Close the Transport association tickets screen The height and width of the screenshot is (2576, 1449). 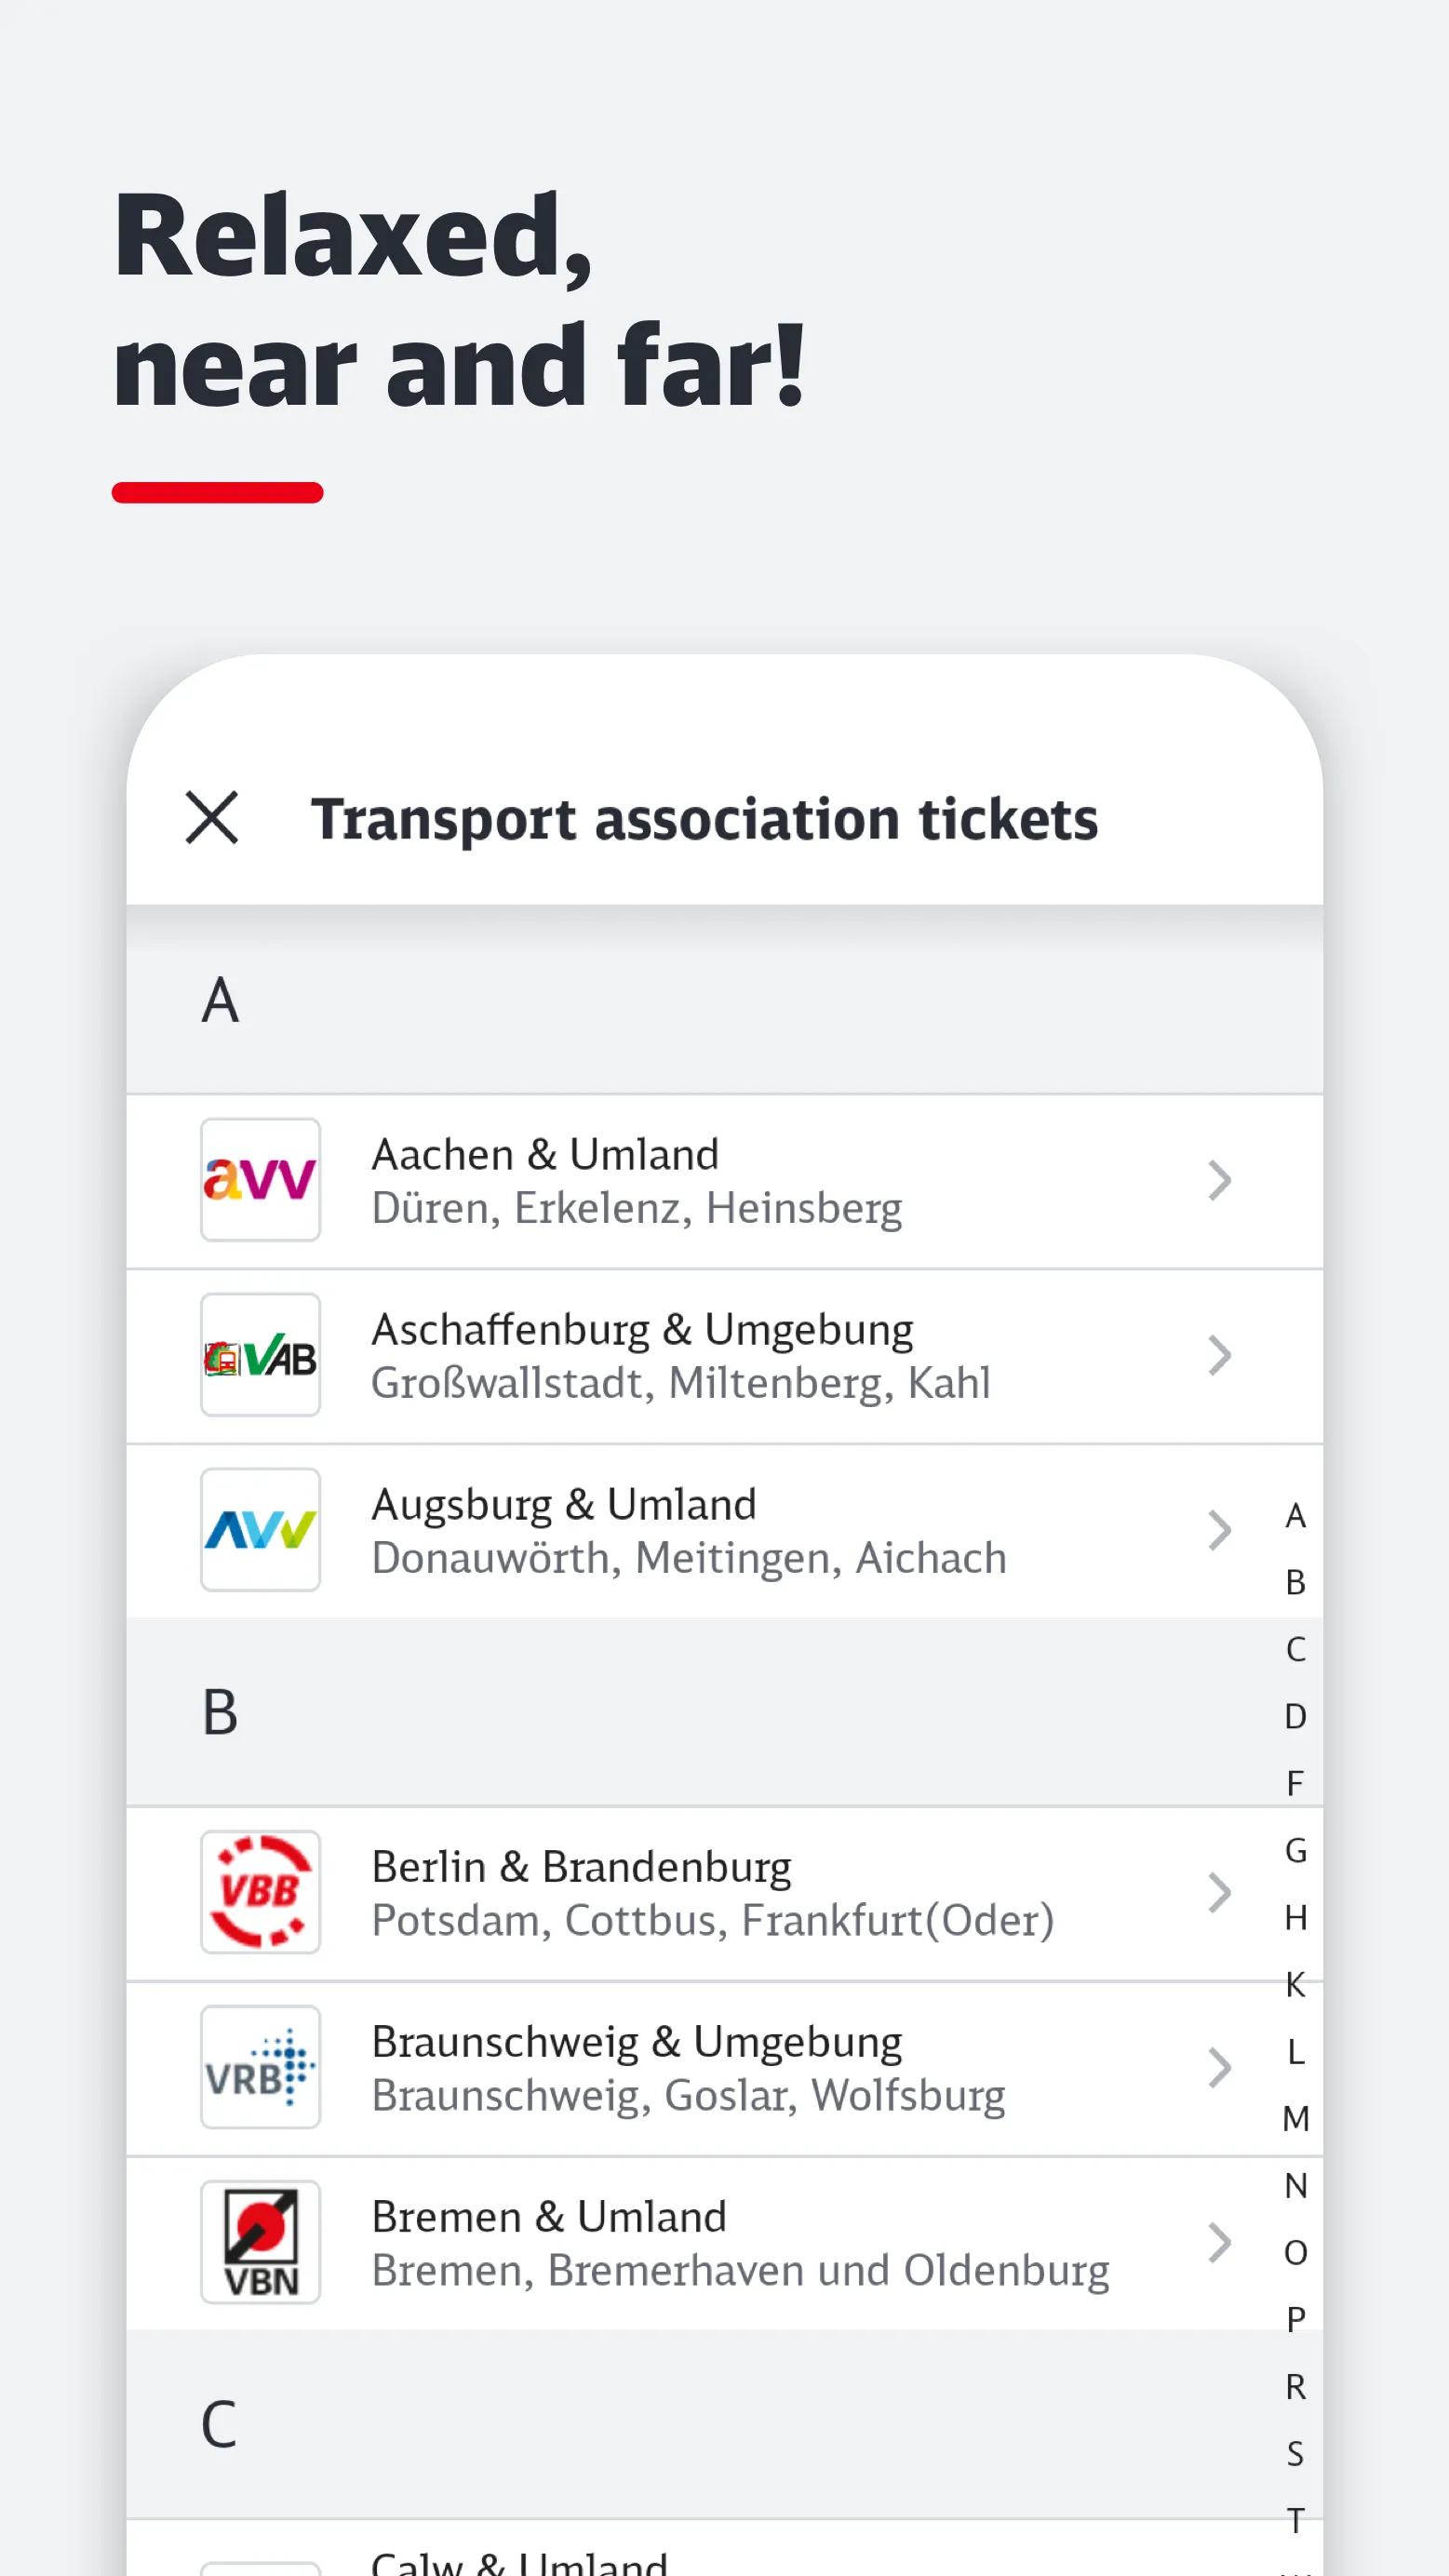pyautogui.click(x=212, y=817)
